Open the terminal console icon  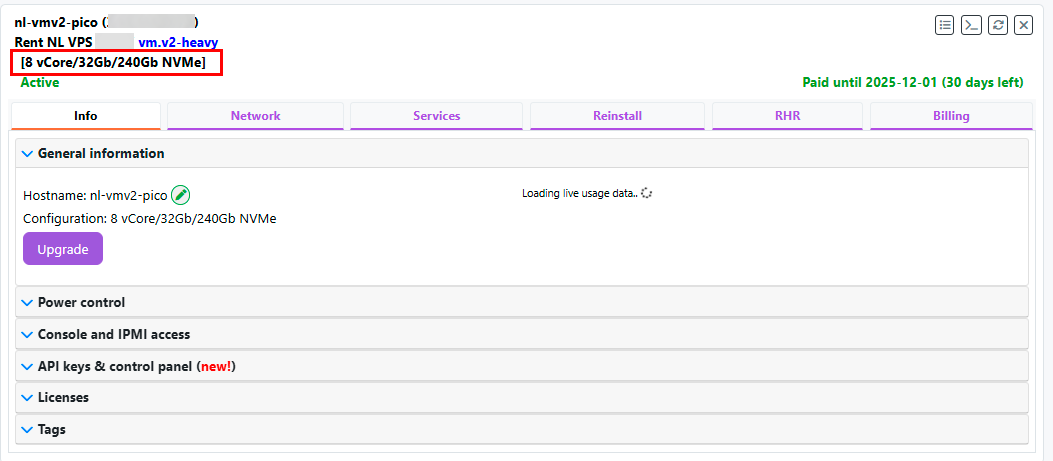coord(971,26)
